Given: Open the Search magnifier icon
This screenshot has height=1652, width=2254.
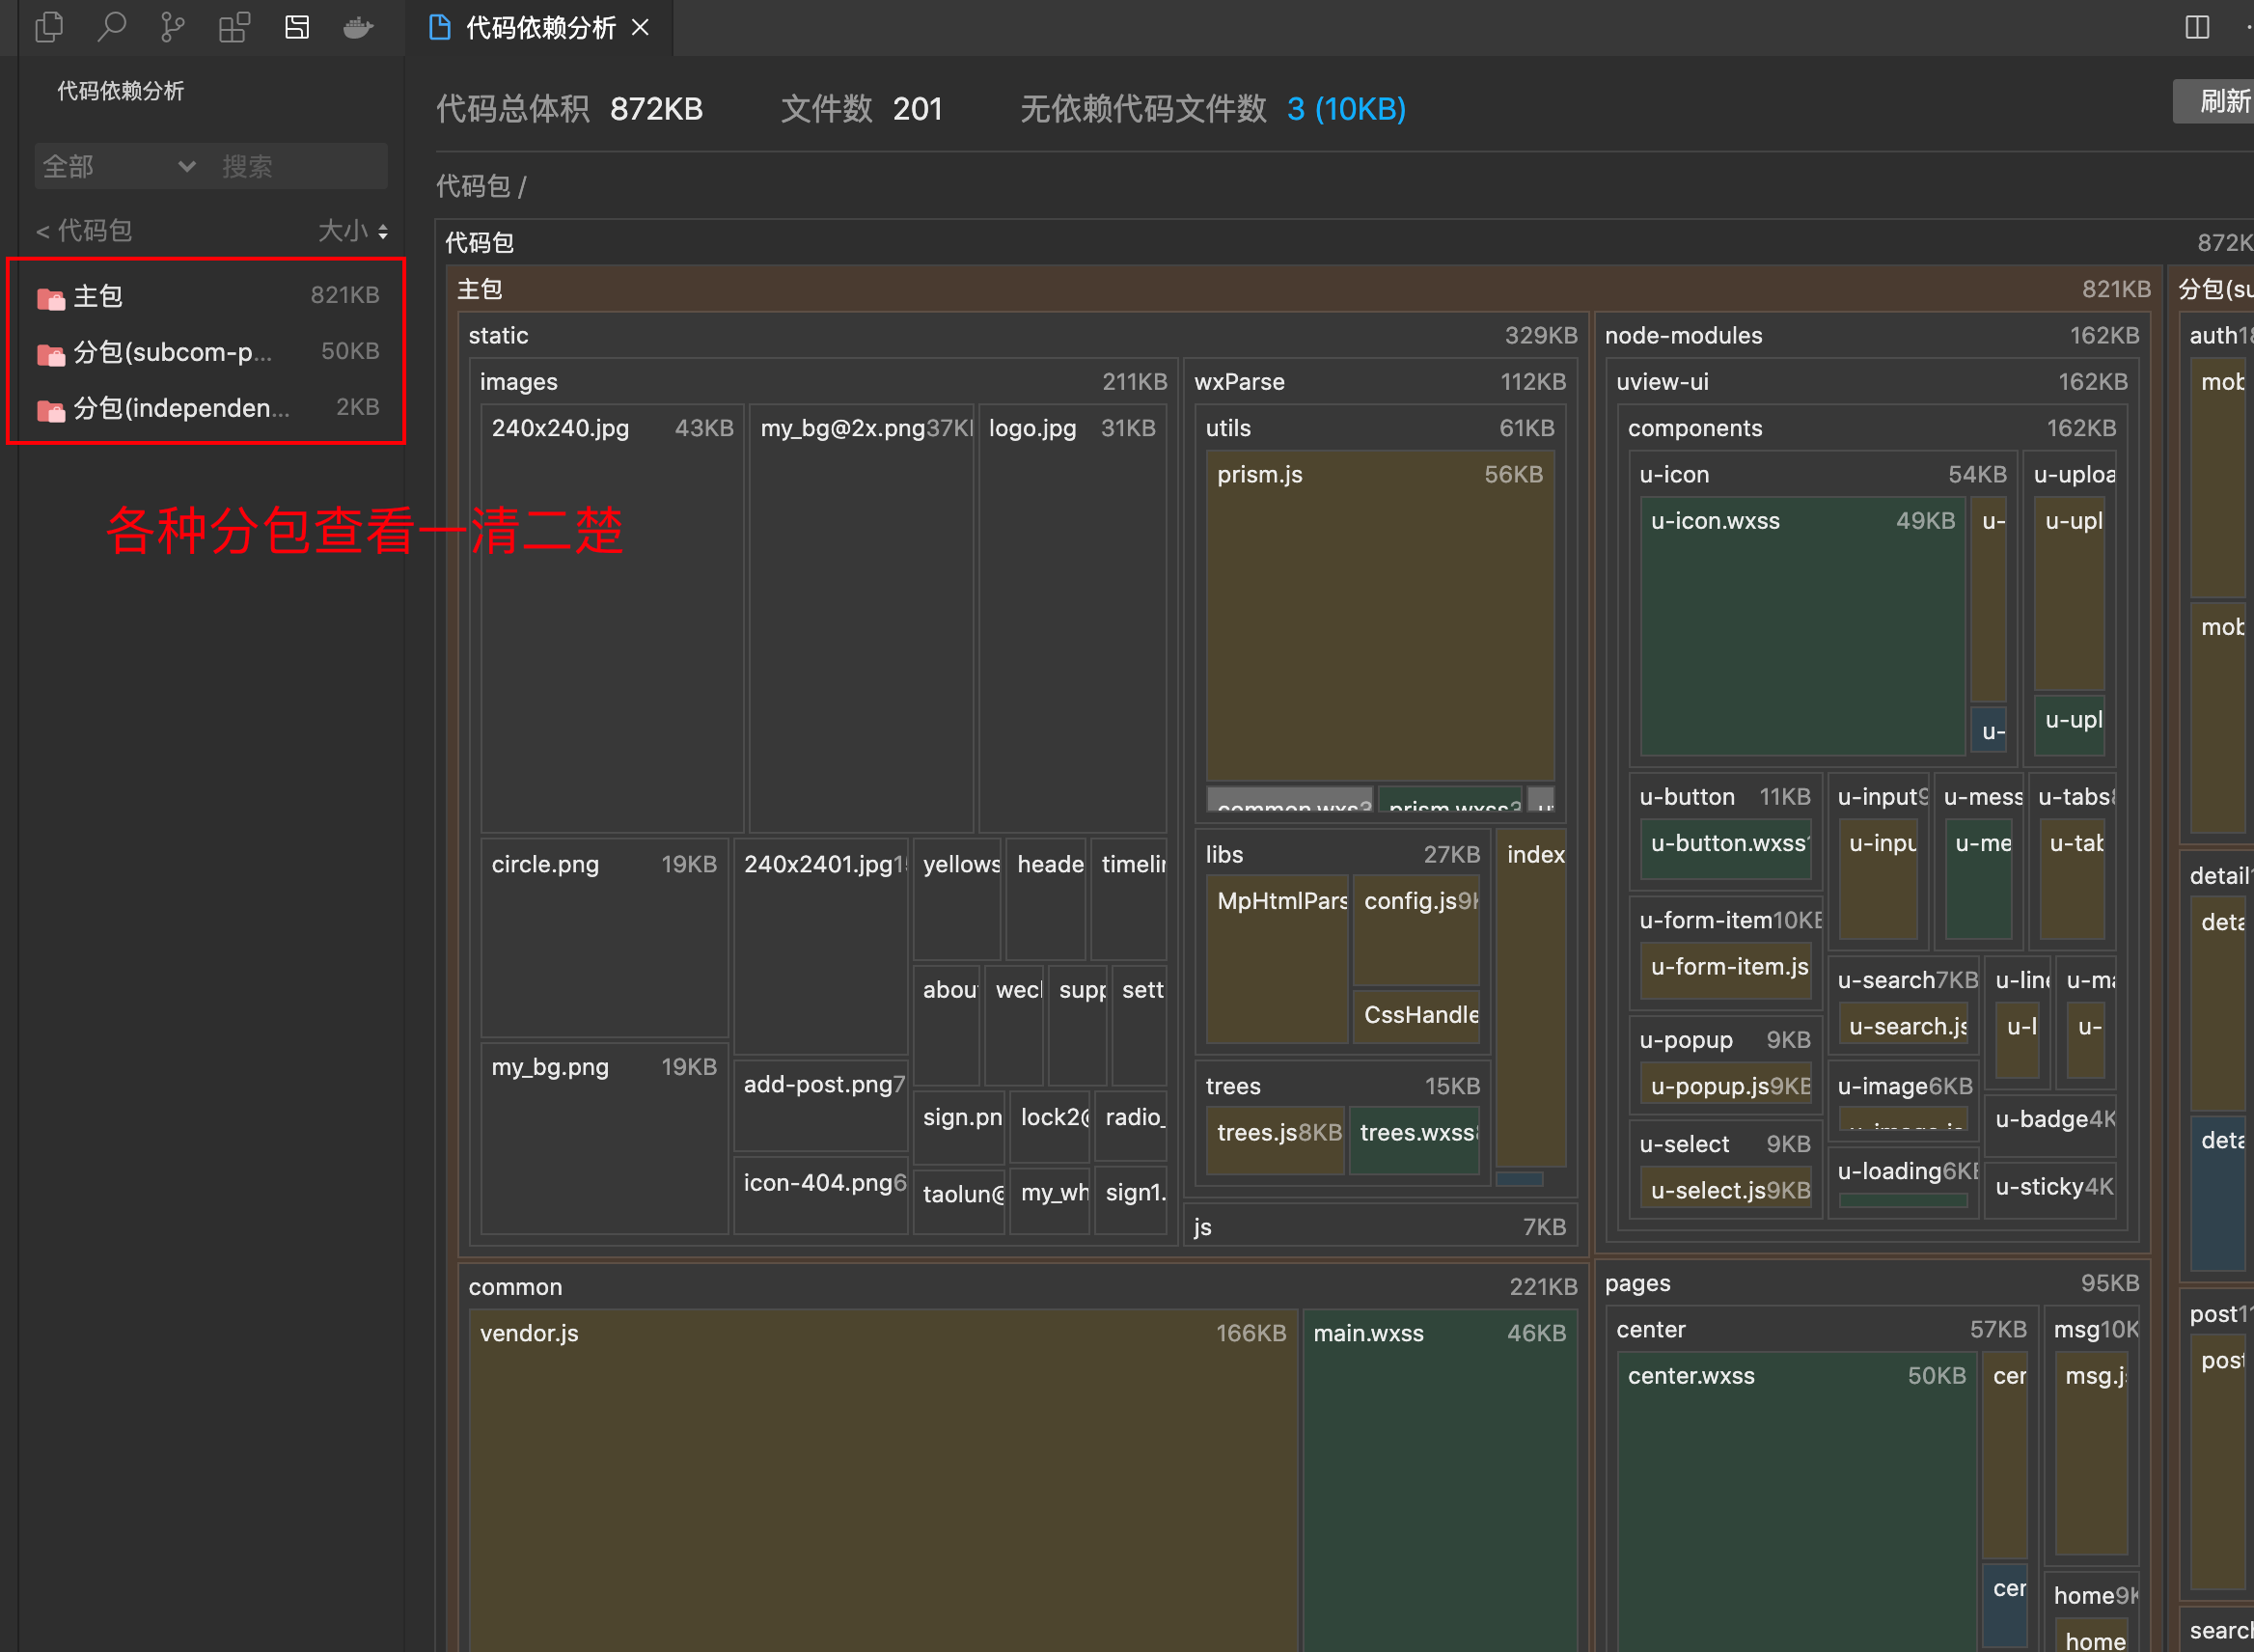Looking at the screenshot, I should point(110,27).
